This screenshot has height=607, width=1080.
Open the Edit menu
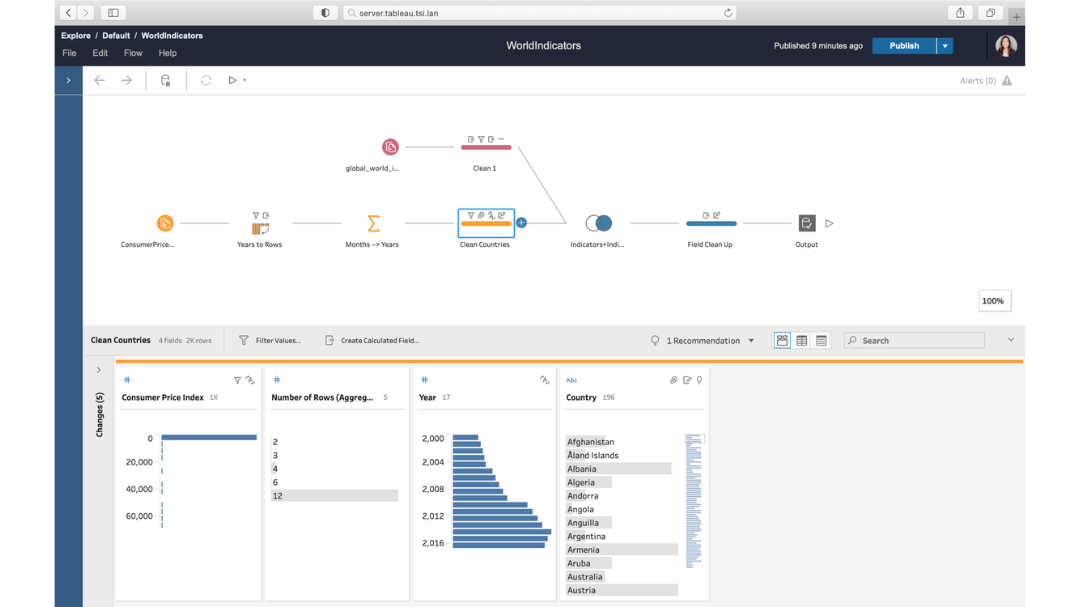pos(100,53)
